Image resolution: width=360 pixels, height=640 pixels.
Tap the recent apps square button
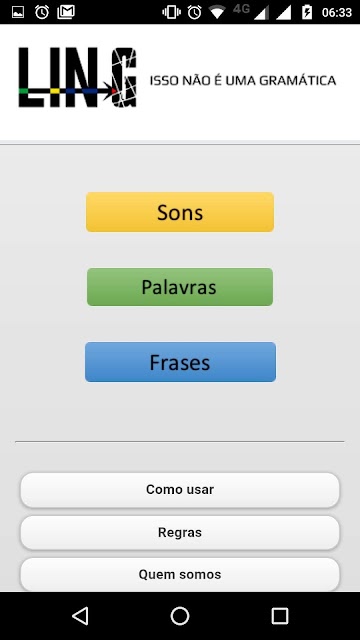[280, 616]
